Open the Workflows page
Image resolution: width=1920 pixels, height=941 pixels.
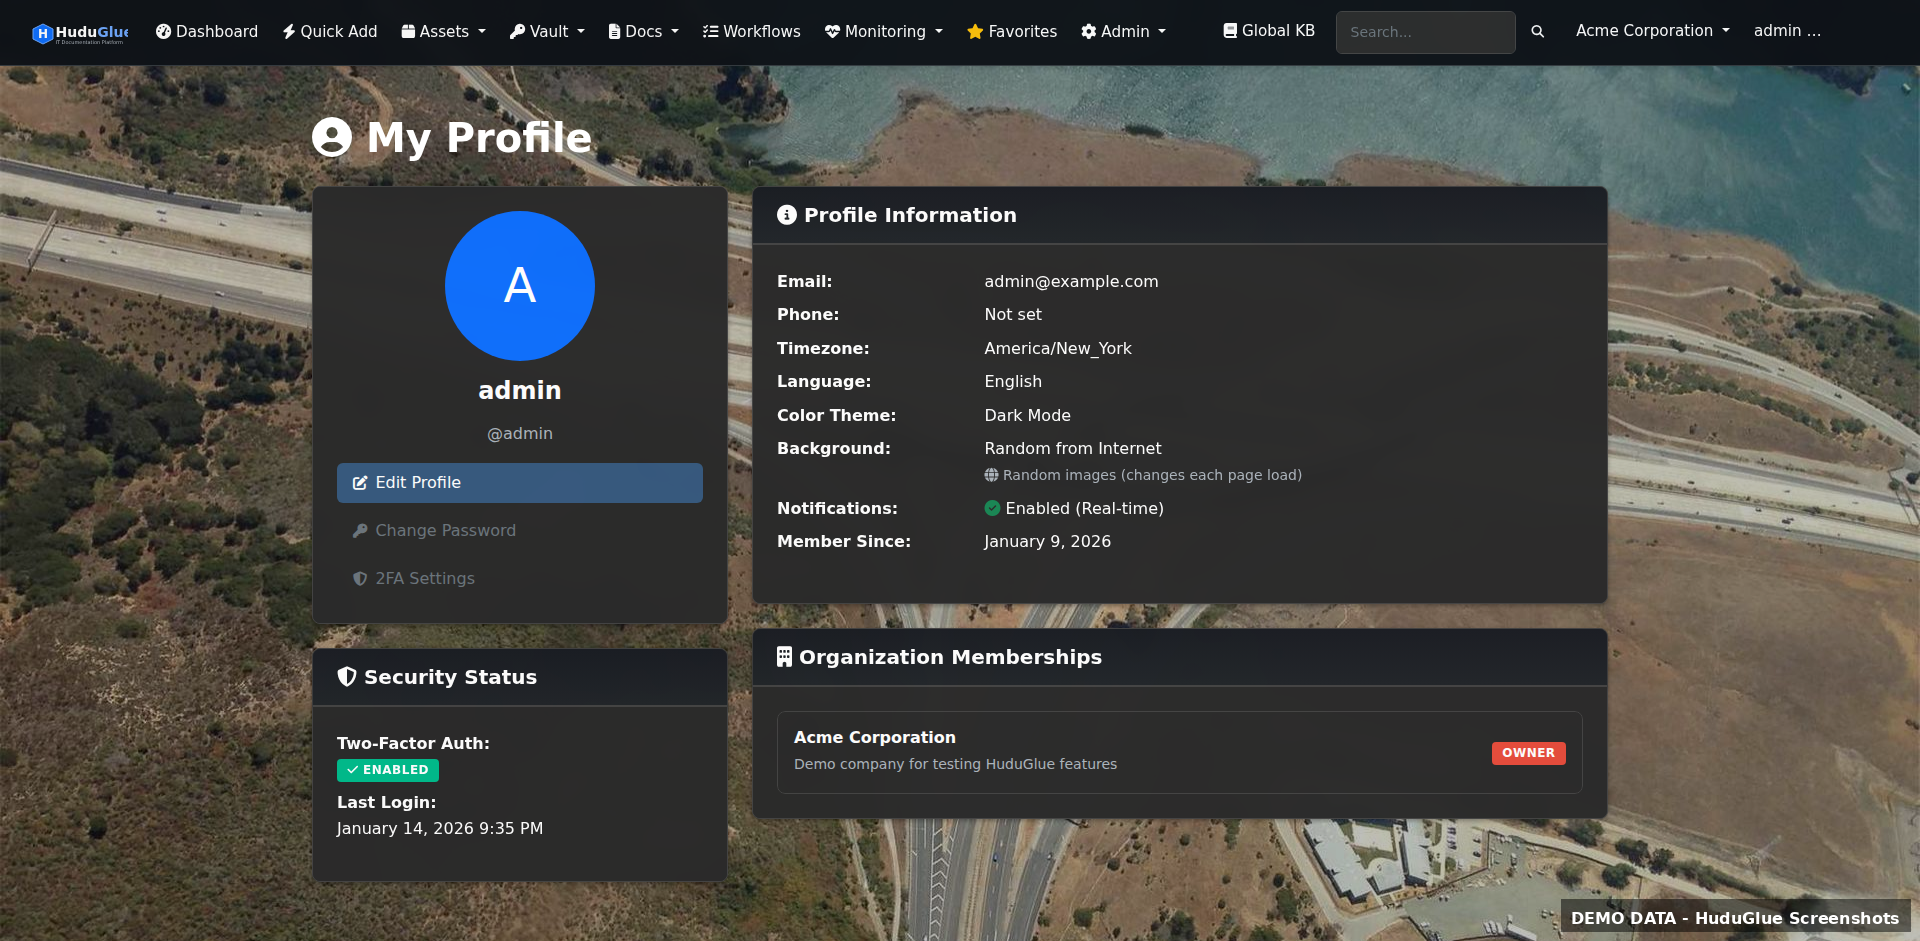click(752, 32)
